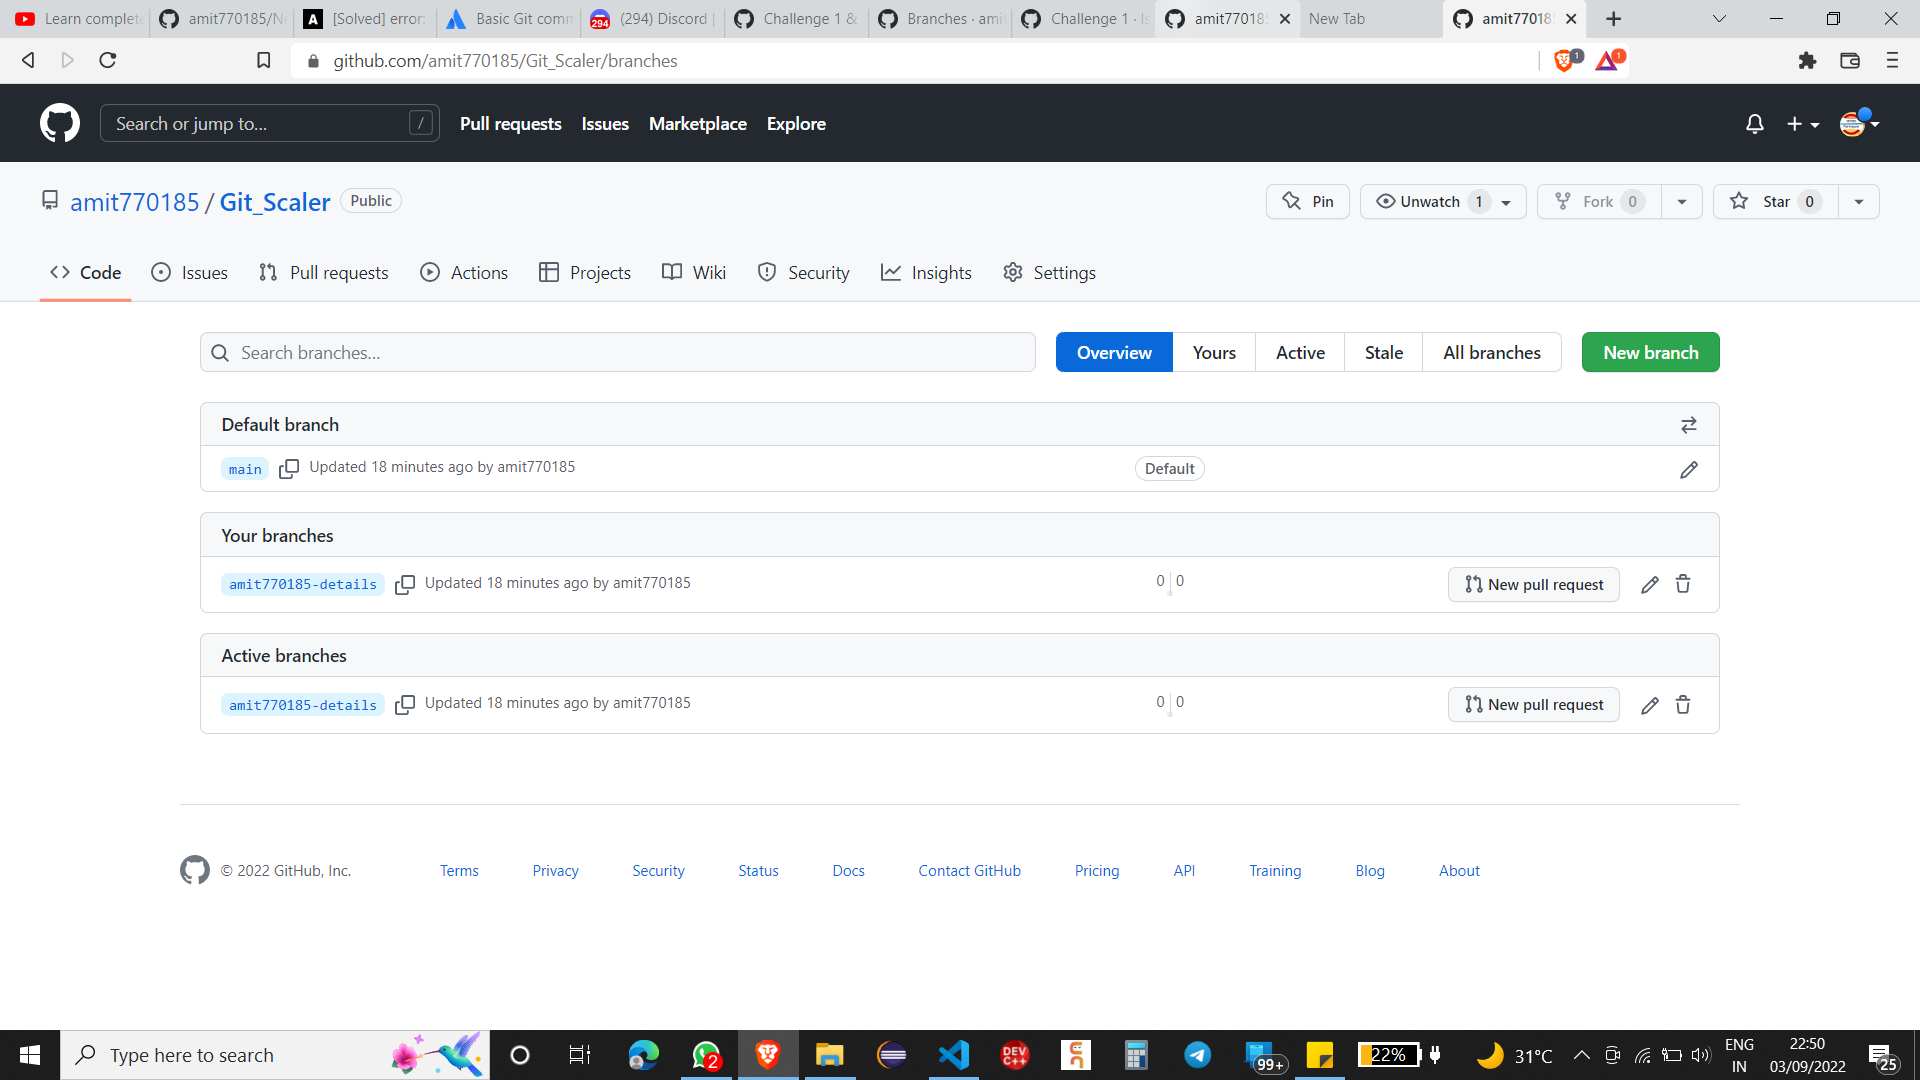Switch to the Insights tab
Viewport: 1920px width, 1080px height.
pos(926,272)
